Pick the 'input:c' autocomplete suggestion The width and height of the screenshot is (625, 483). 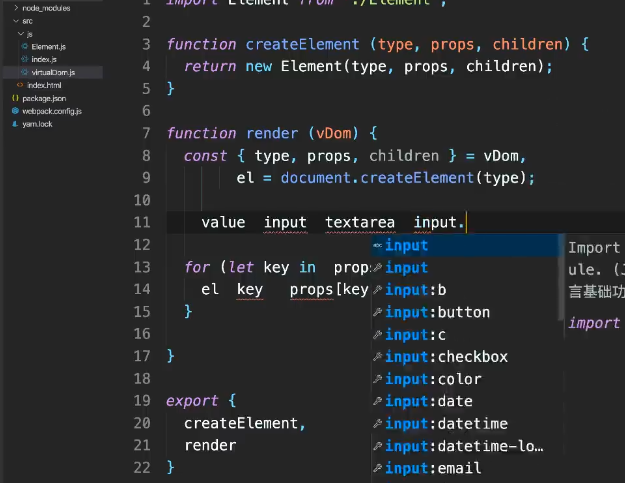point(466,335)
